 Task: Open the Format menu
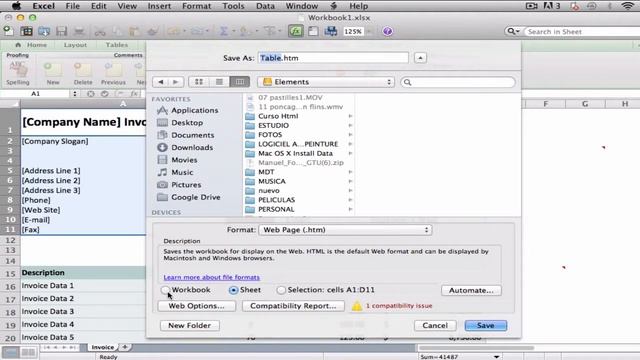pos(196,6)
